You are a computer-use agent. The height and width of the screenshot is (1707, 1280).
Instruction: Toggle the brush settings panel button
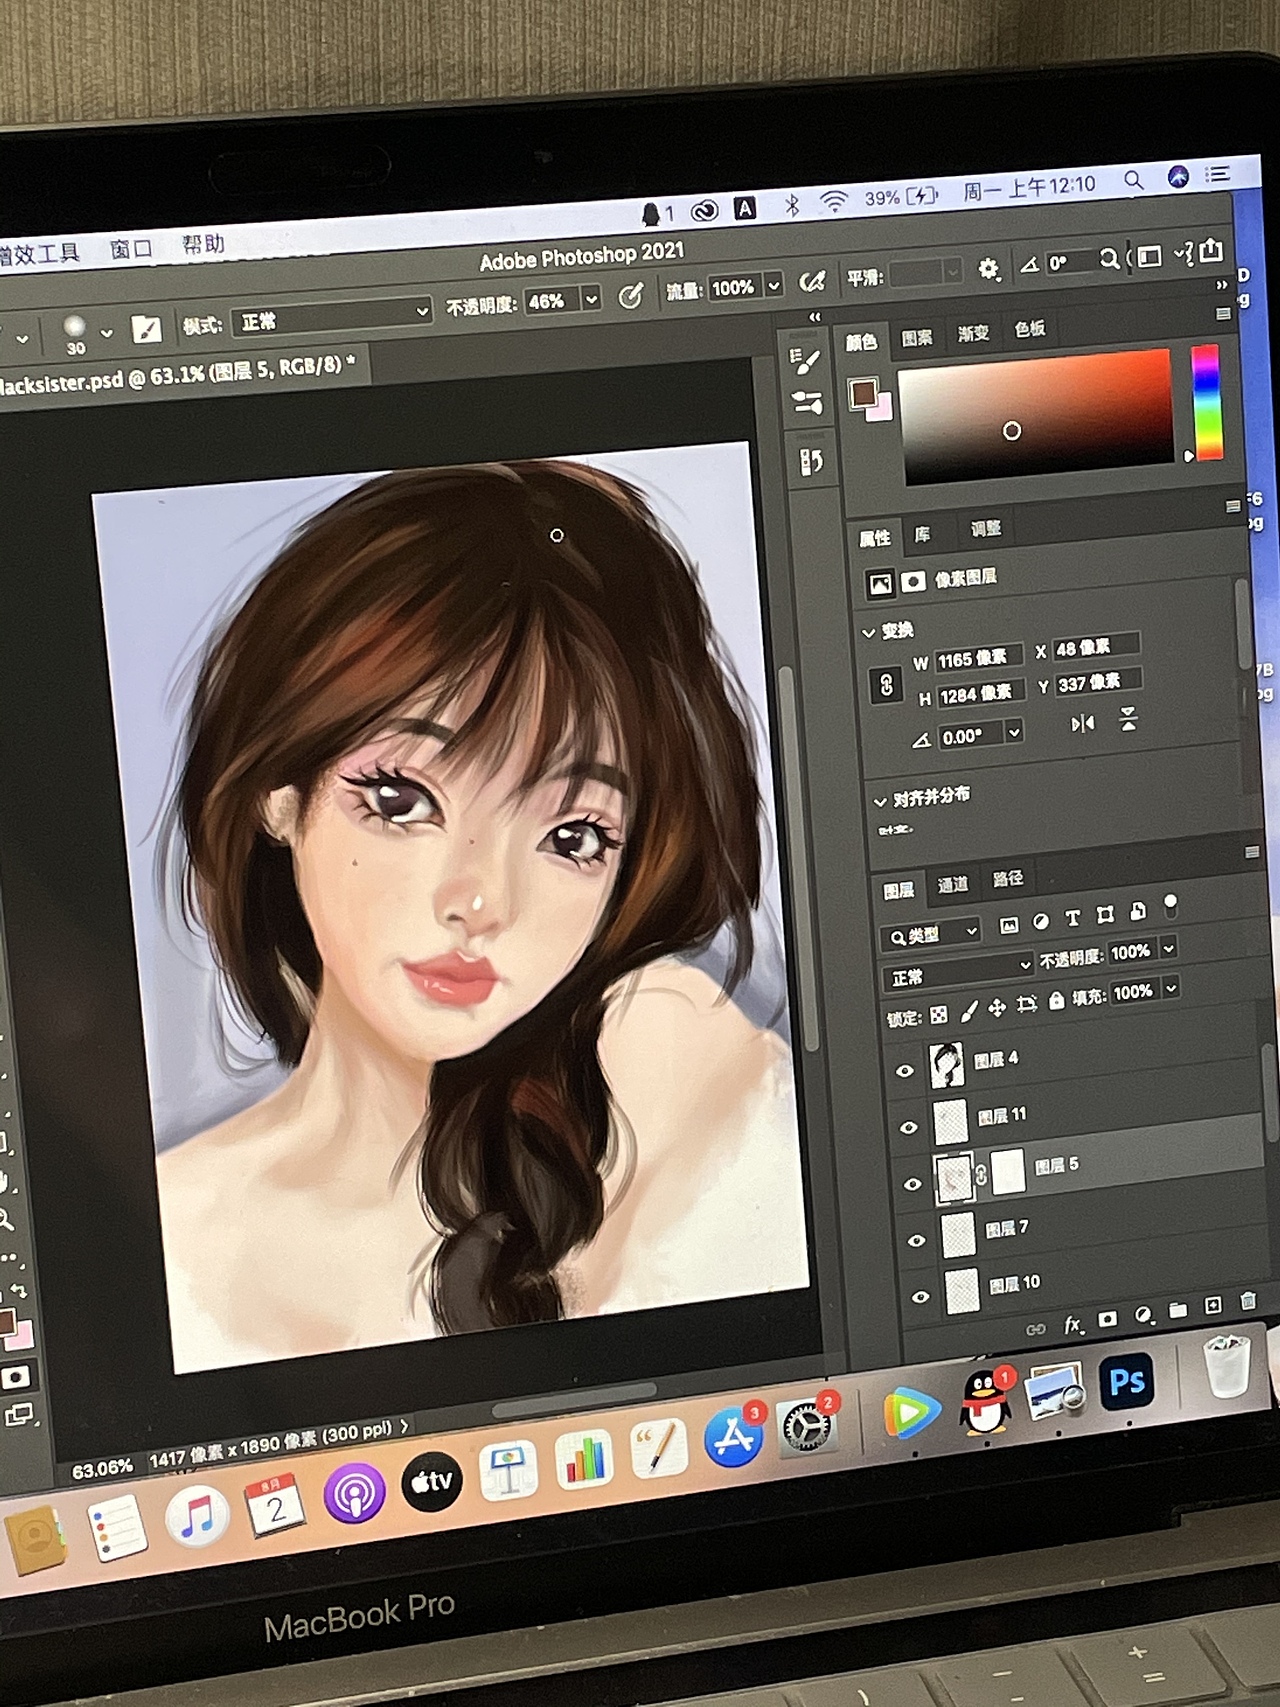pos(146,329)
